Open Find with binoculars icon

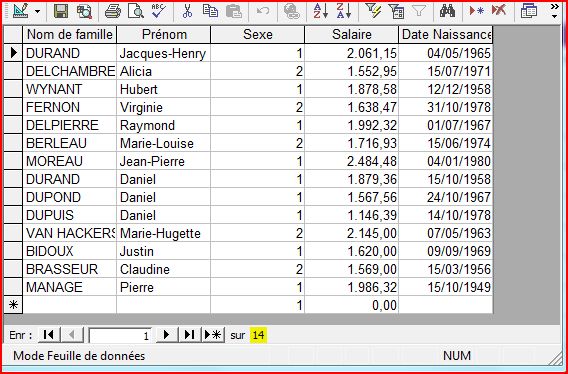pyautogui.click(x=447, y=12)
